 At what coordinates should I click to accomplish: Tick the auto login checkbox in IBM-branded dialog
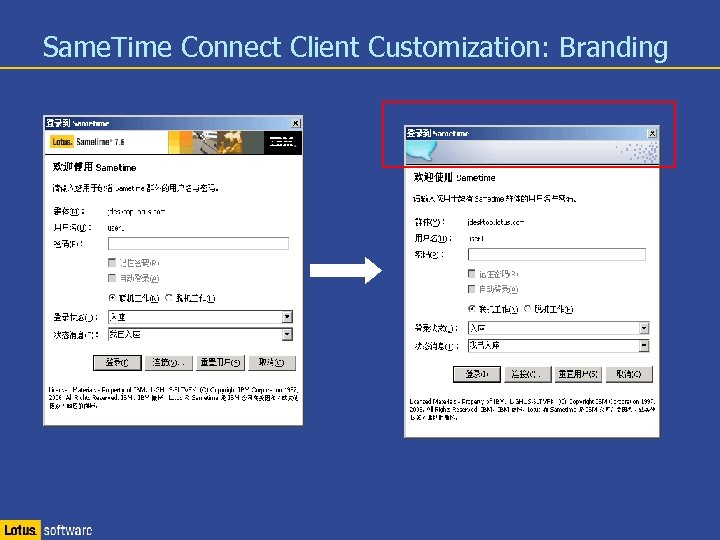(x=112, y=278)
